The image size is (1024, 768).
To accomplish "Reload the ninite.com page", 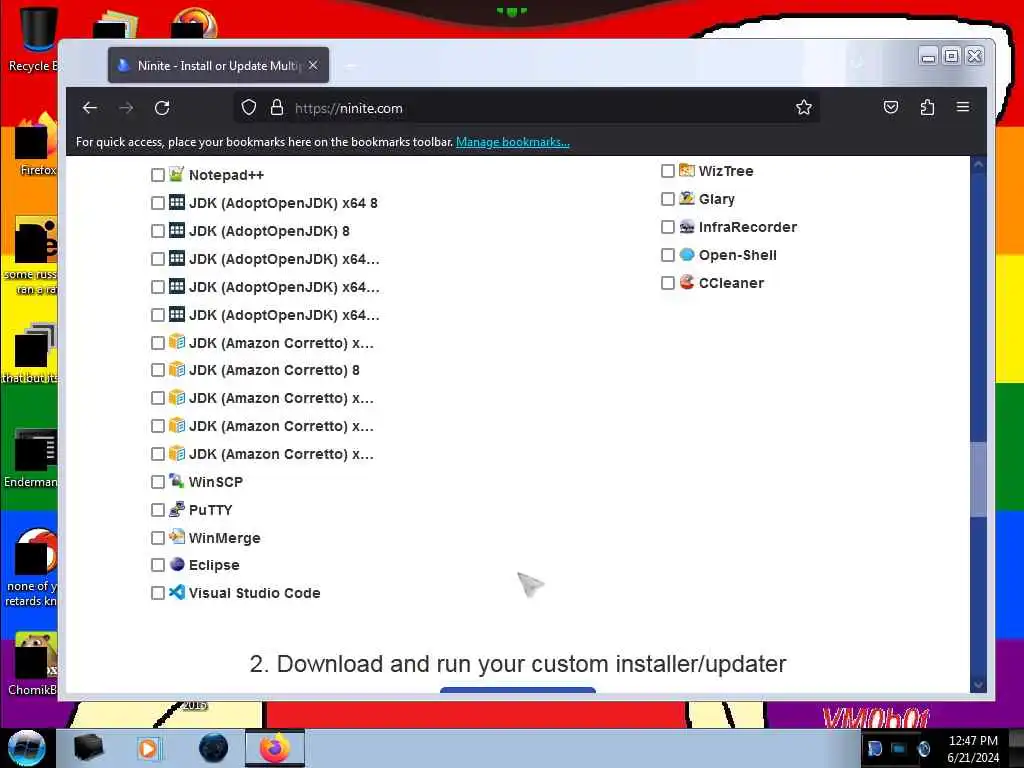I will tap(162, 108).
